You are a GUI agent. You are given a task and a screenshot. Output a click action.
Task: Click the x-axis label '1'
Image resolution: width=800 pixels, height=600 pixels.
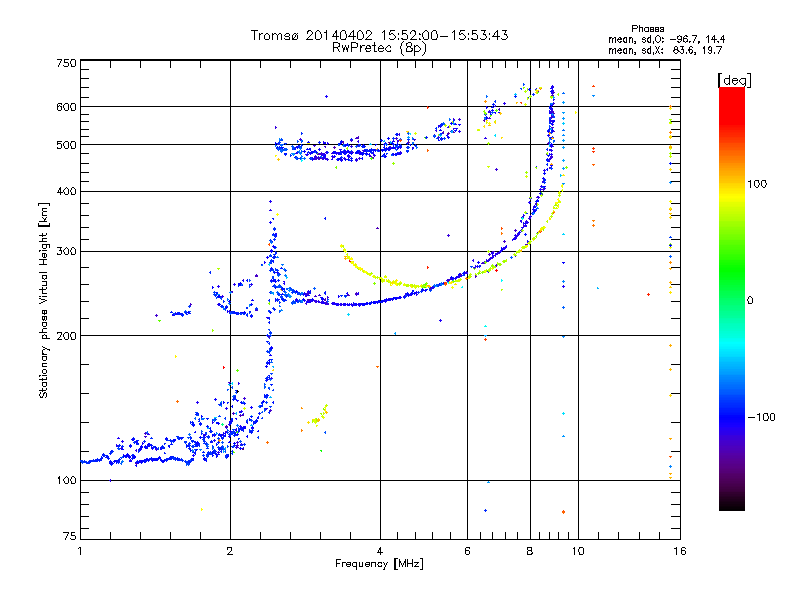click(80, 551)
